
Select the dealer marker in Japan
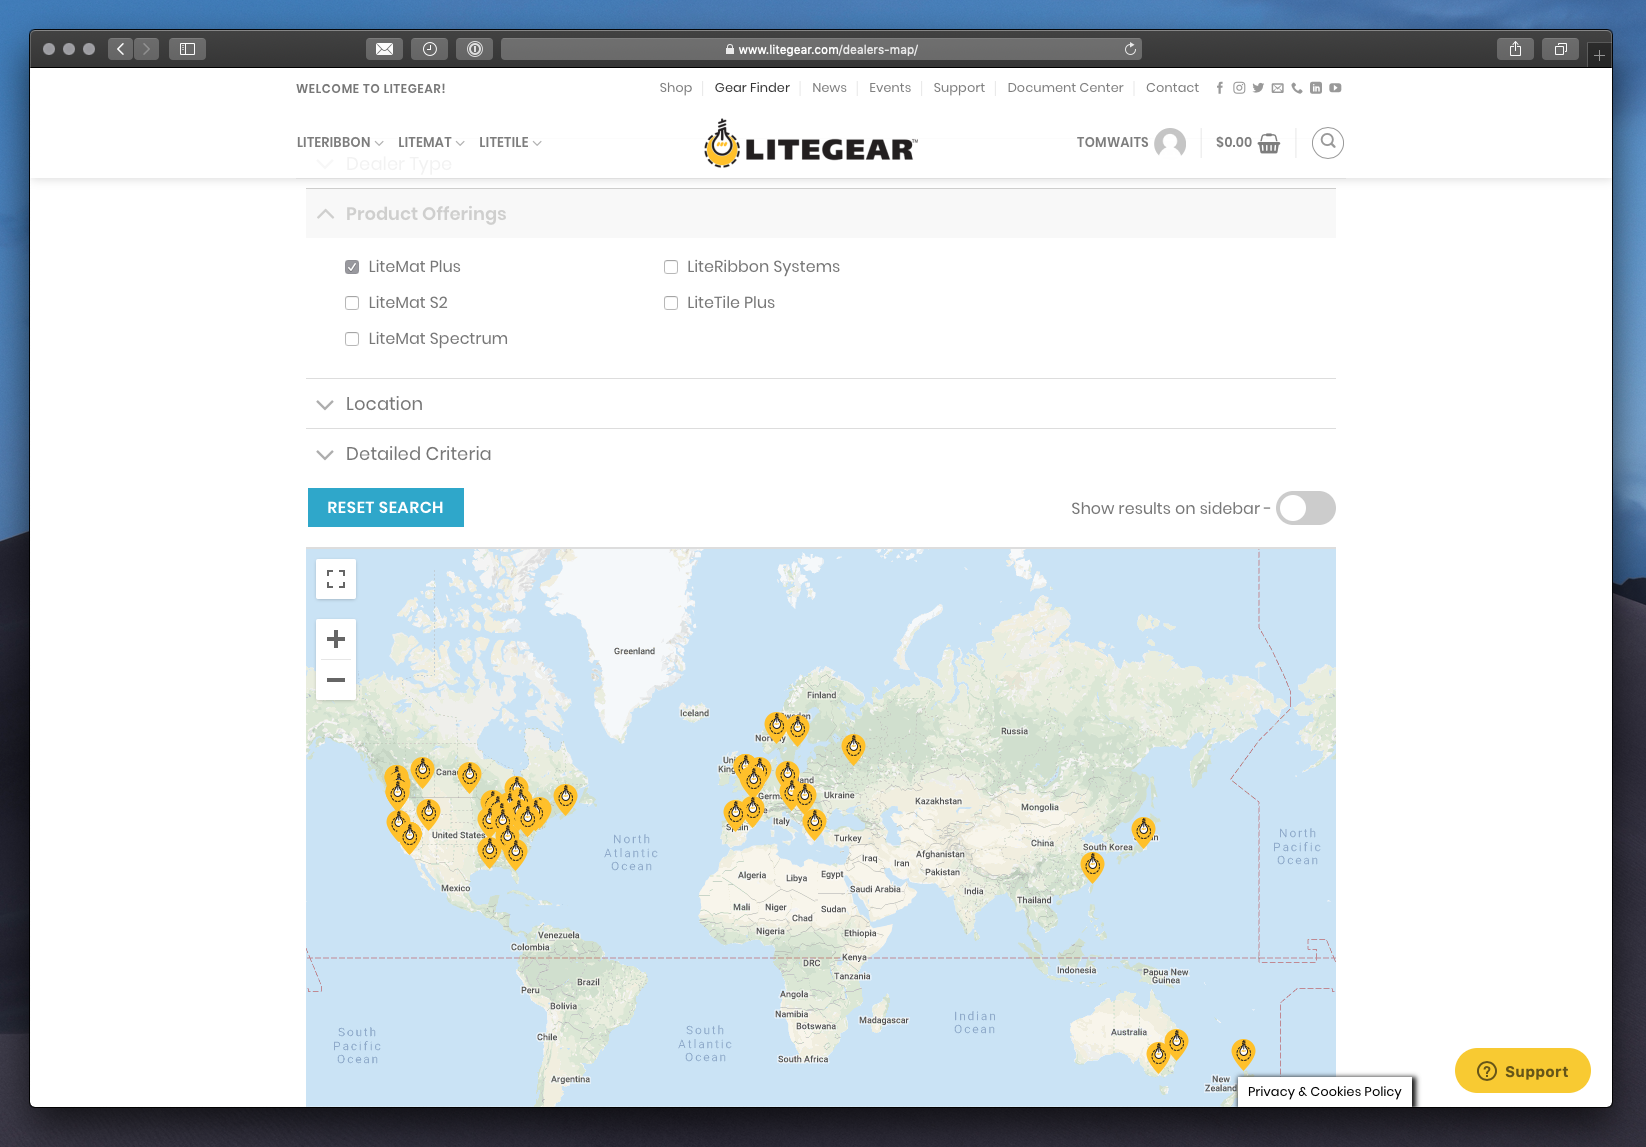1143,830
